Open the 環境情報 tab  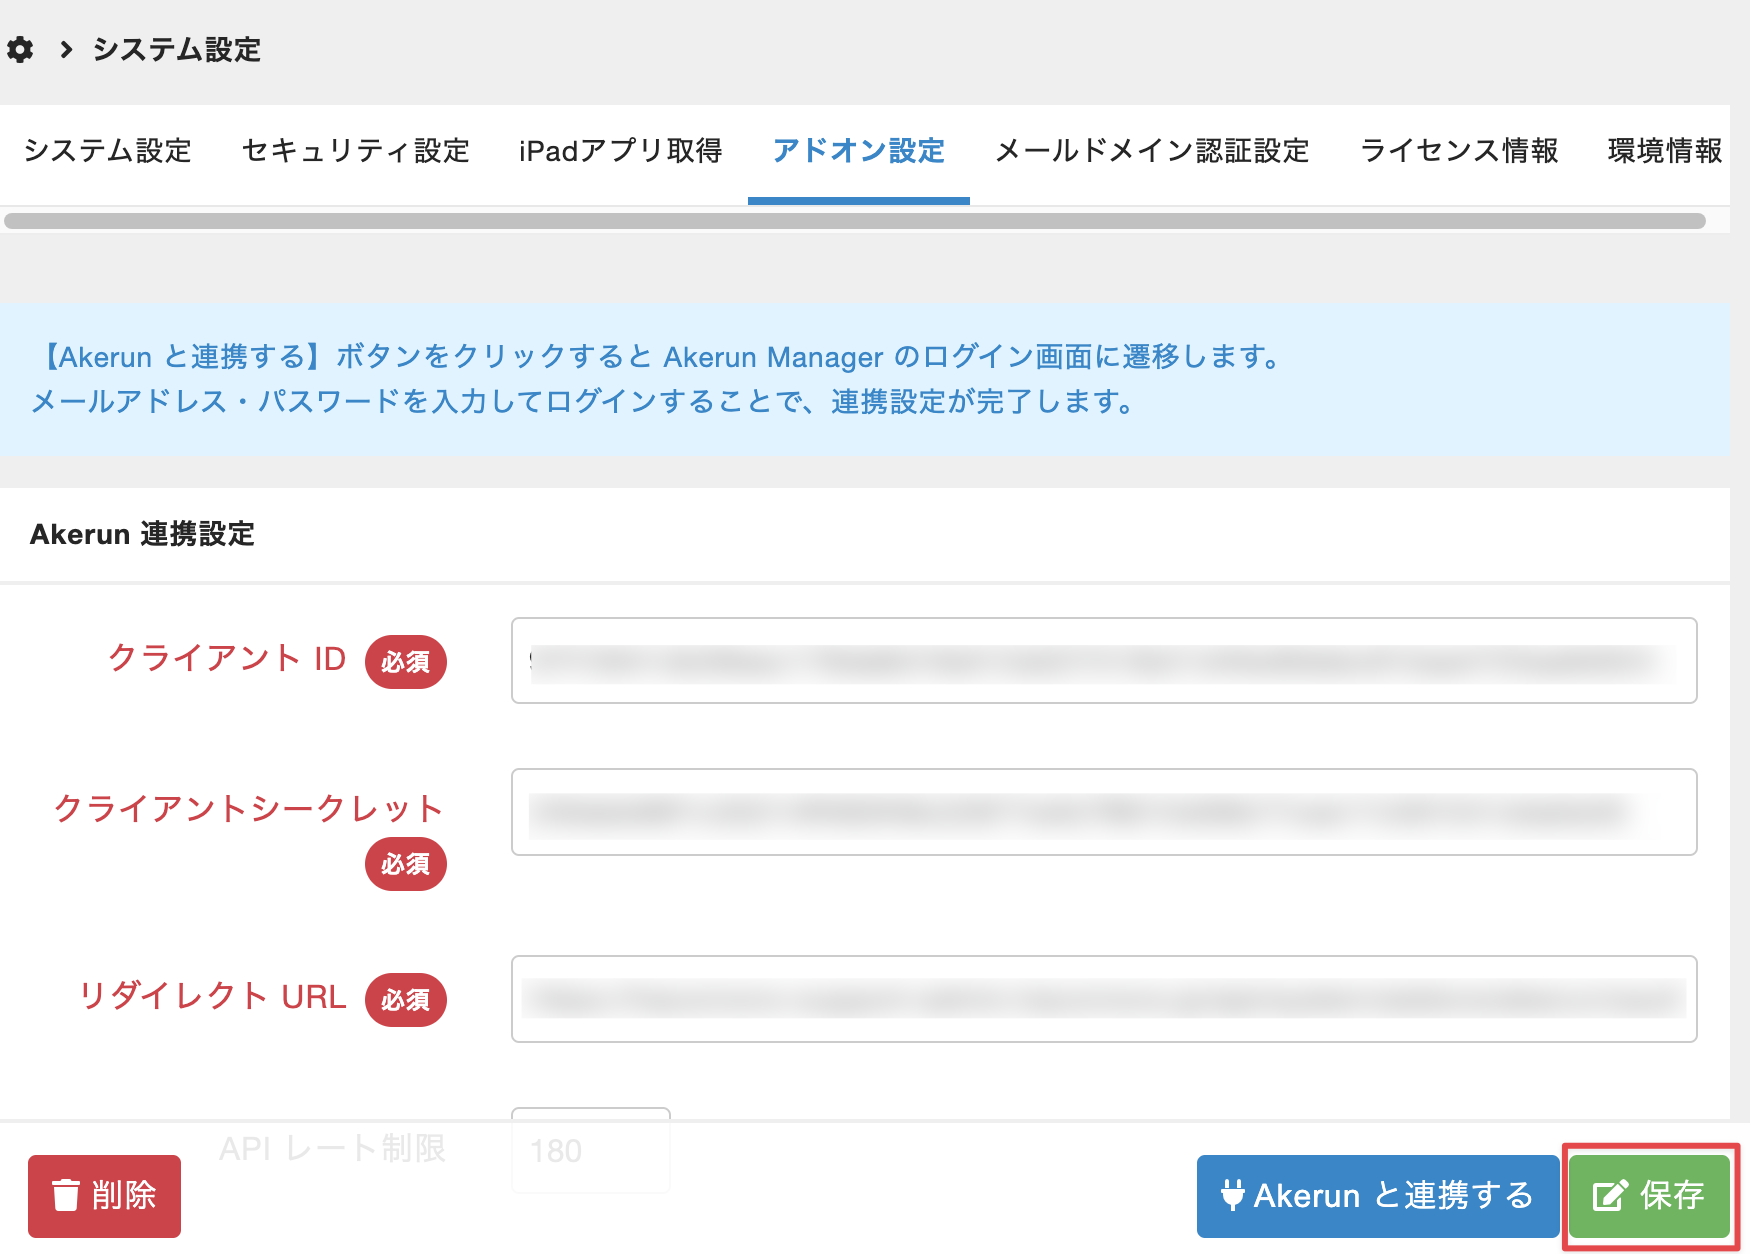coord(1665,151)
